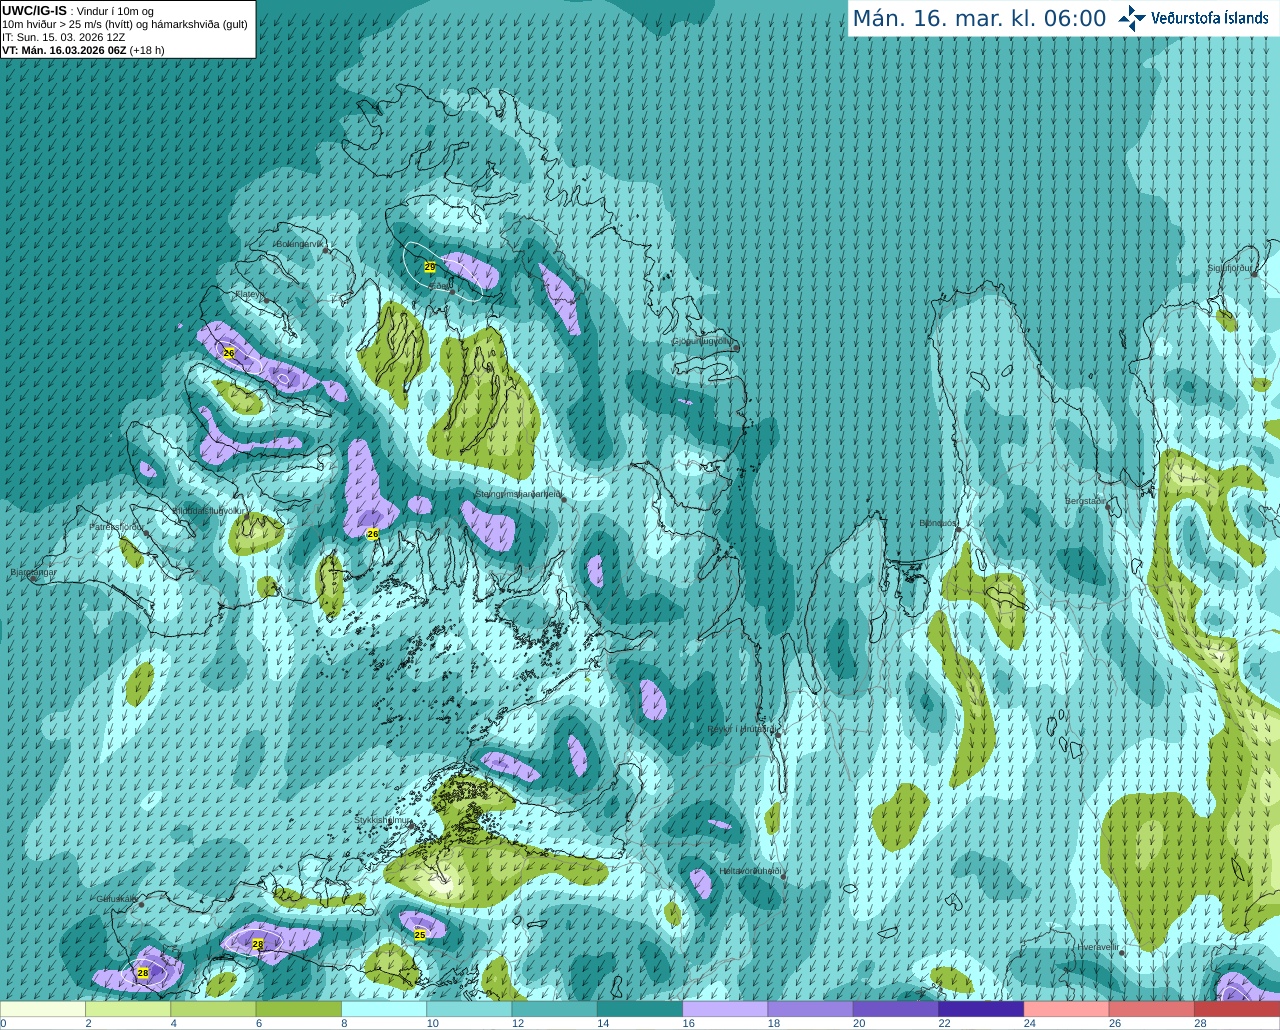Click the 28 gust marker closest to the 25 marker
The width and height of the screenshot is (1280, 1030).
point(258,944)
